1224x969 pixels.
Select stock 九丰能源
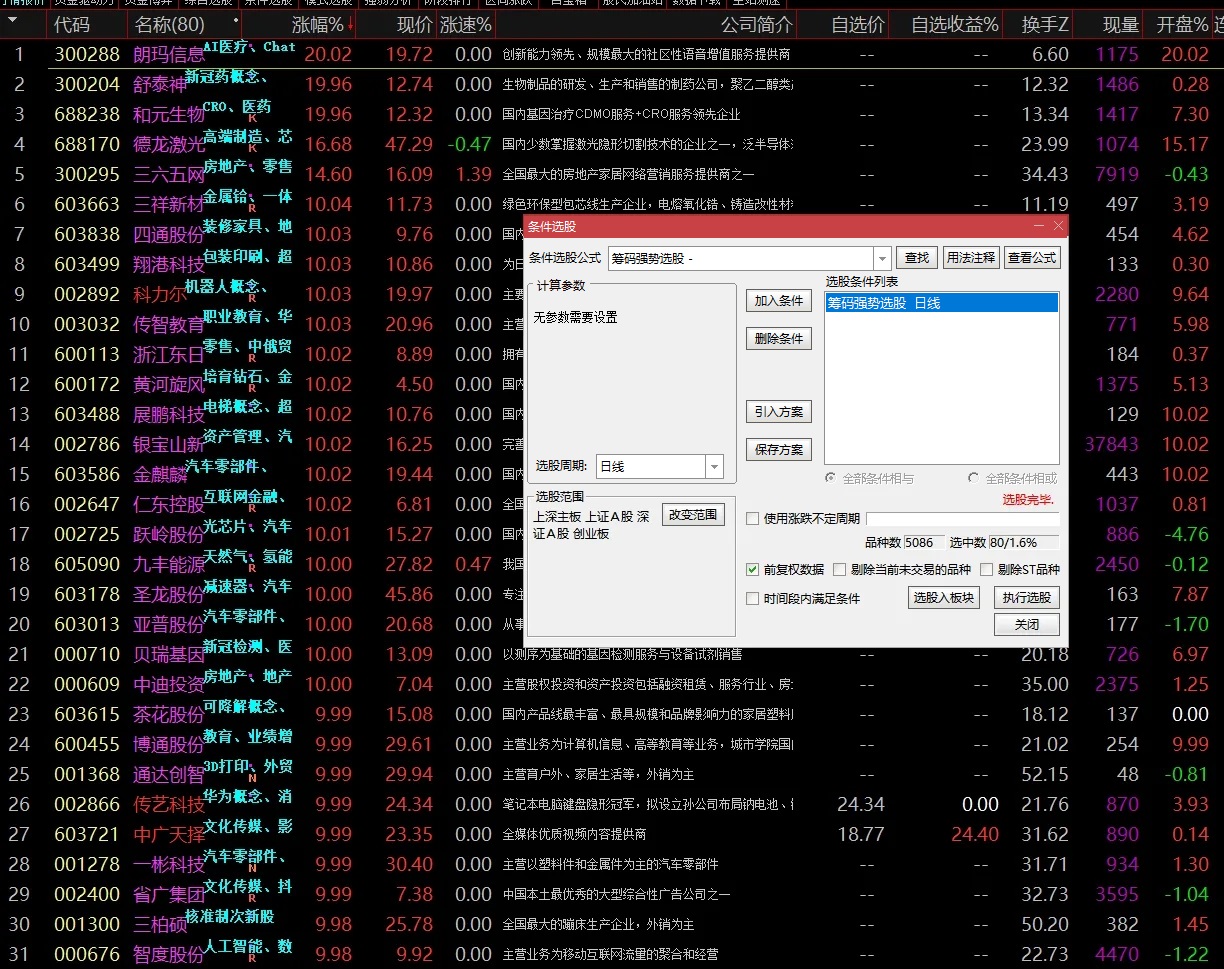click(169, 564)
